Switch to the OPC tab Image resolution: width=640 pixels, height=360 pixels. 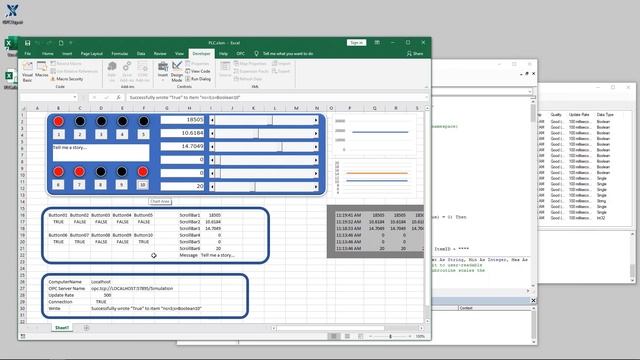pyautogui.click(x=241, y=53)
